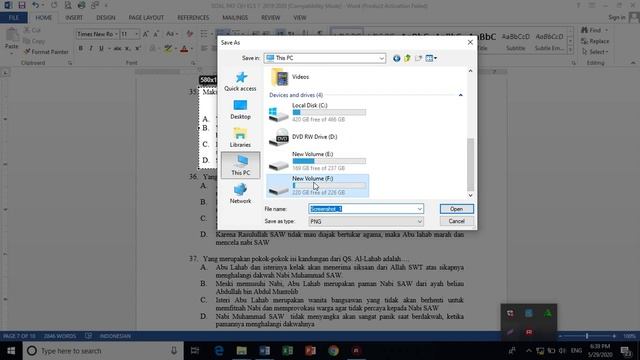The height and width of the screenshot is (360, 640).
Task: Click the File name input field
Action: tap(362, 209)
